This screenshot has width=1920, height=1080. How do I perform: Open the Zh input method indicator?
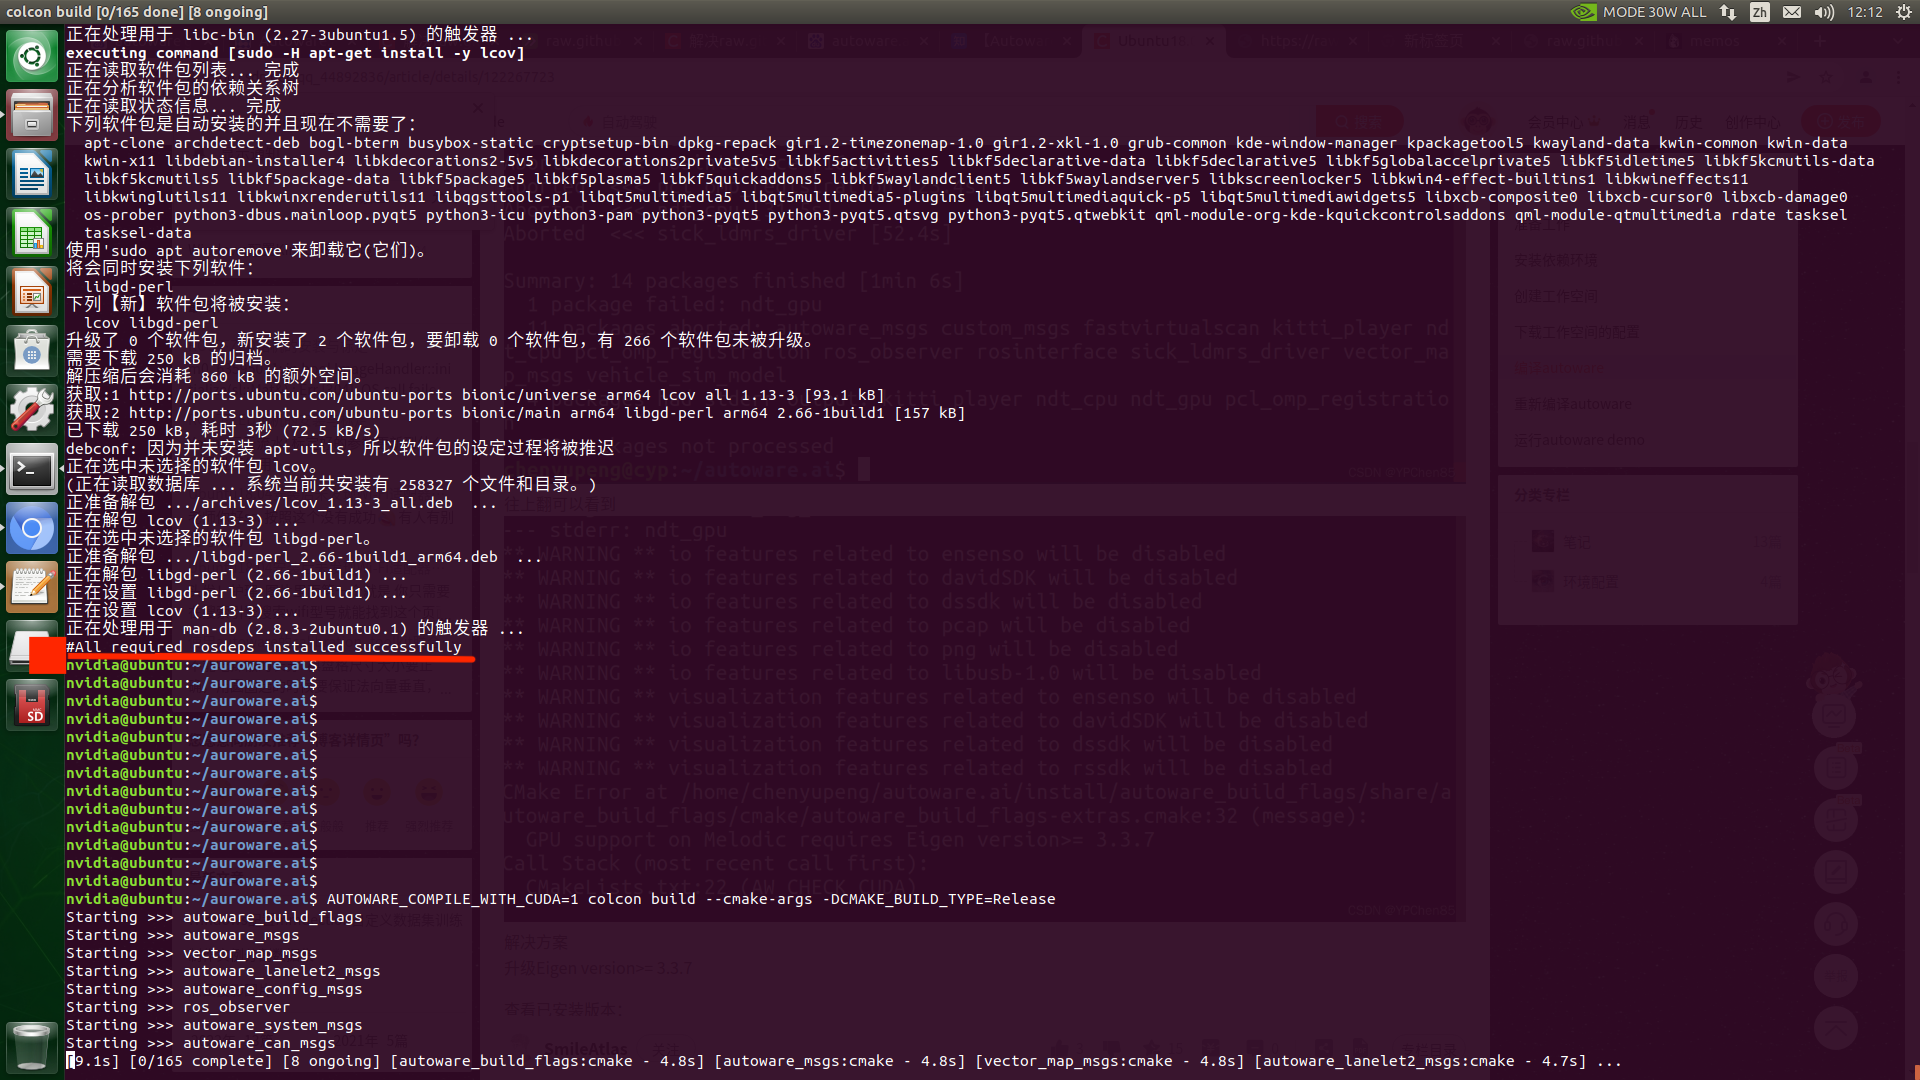point(1760,12)
